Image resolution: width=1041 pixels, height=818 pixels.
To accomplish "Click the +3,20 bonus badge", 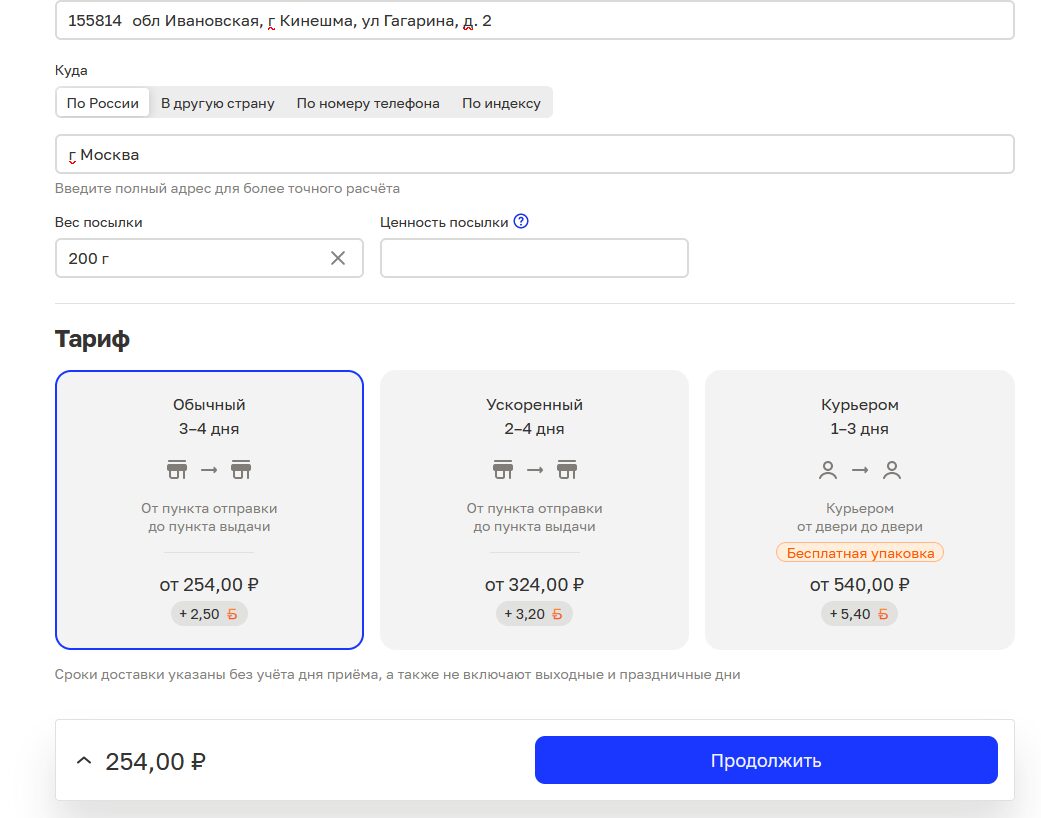I will [534, 614].
